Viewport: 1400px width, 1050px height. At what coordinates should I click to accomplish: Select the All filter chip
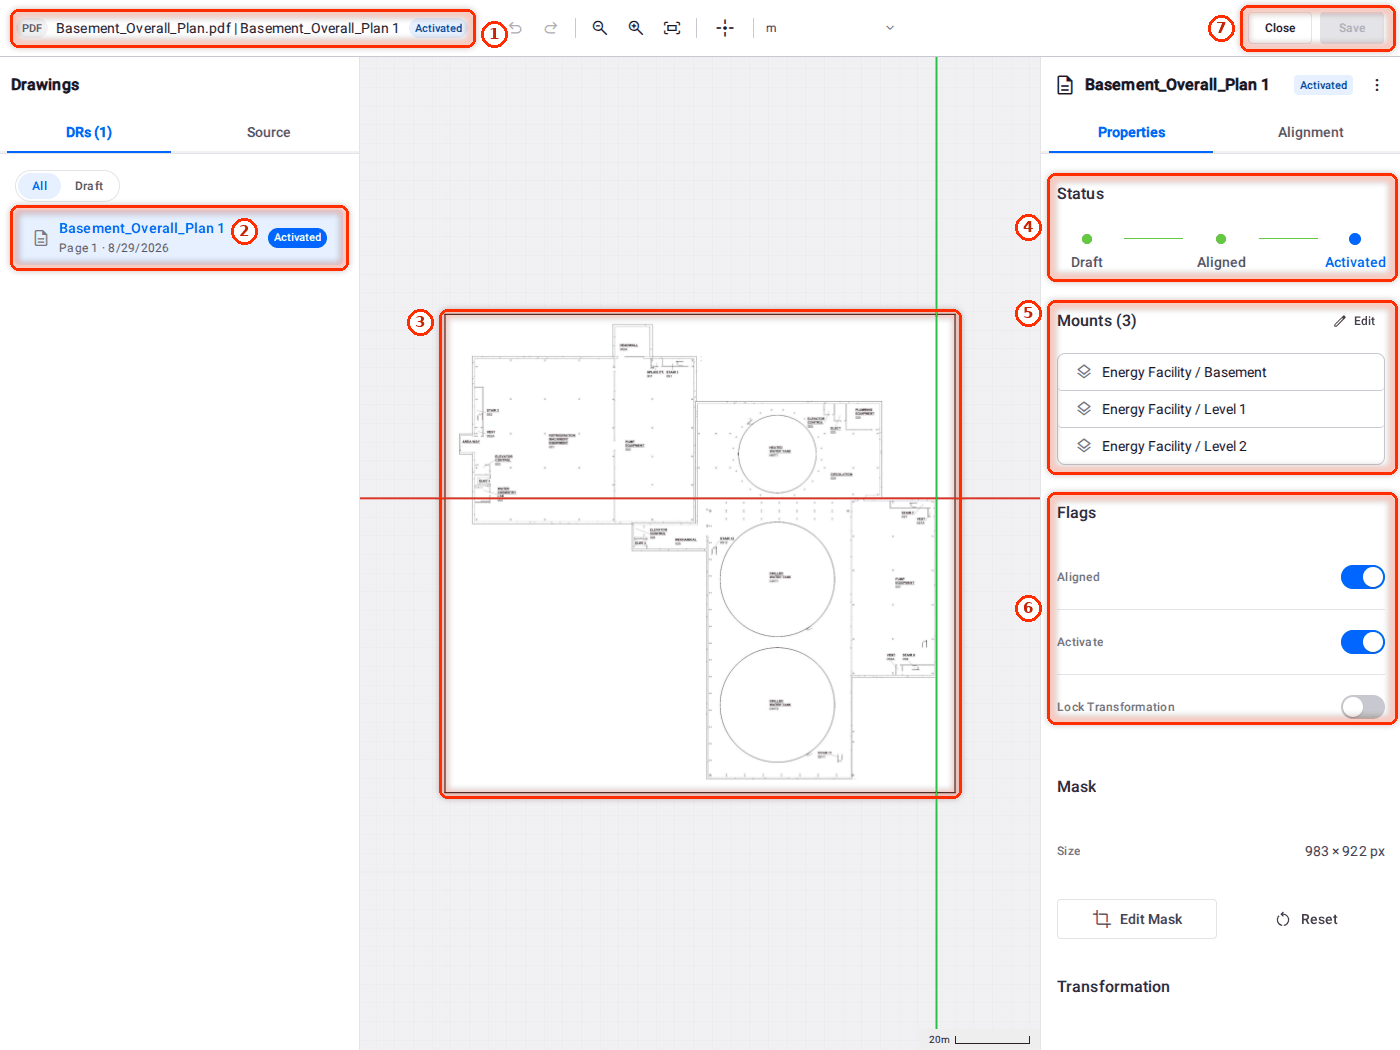coord(40,186)
